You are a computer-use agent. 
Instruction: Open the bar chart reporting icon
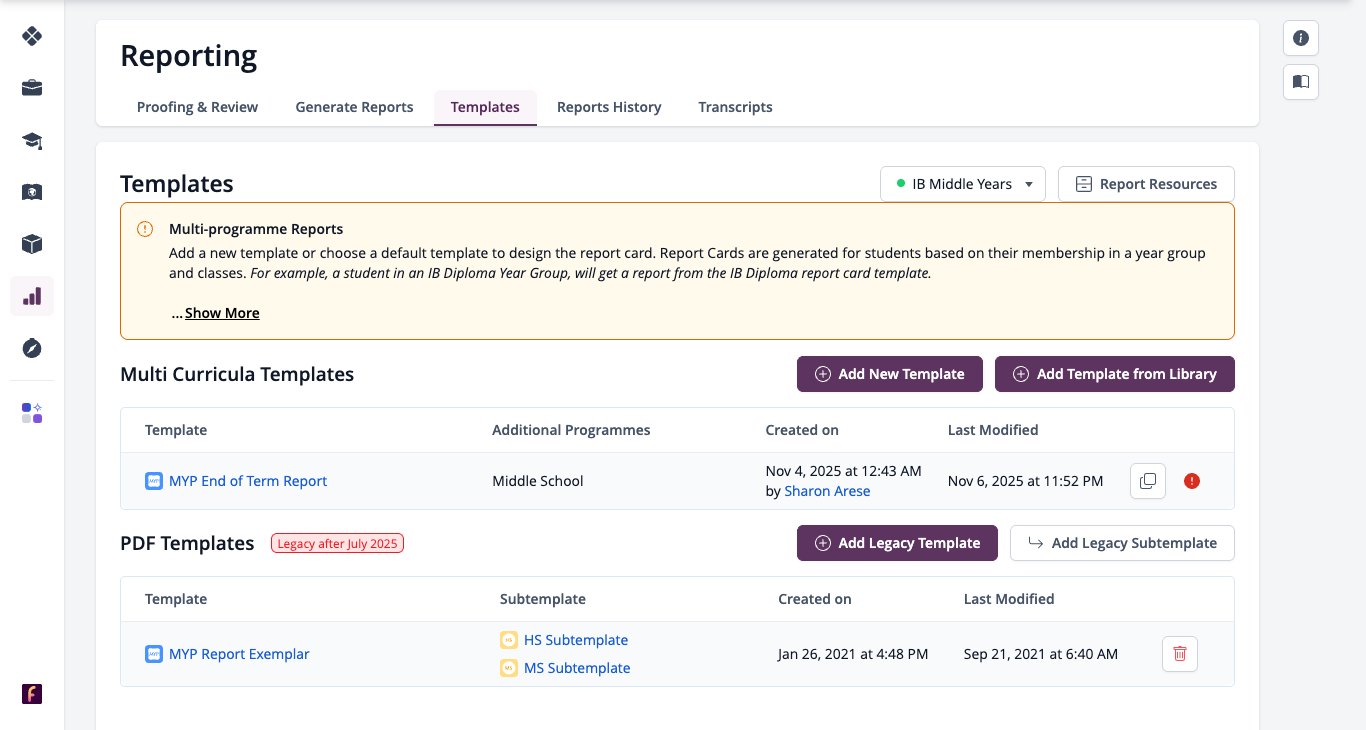32,296
